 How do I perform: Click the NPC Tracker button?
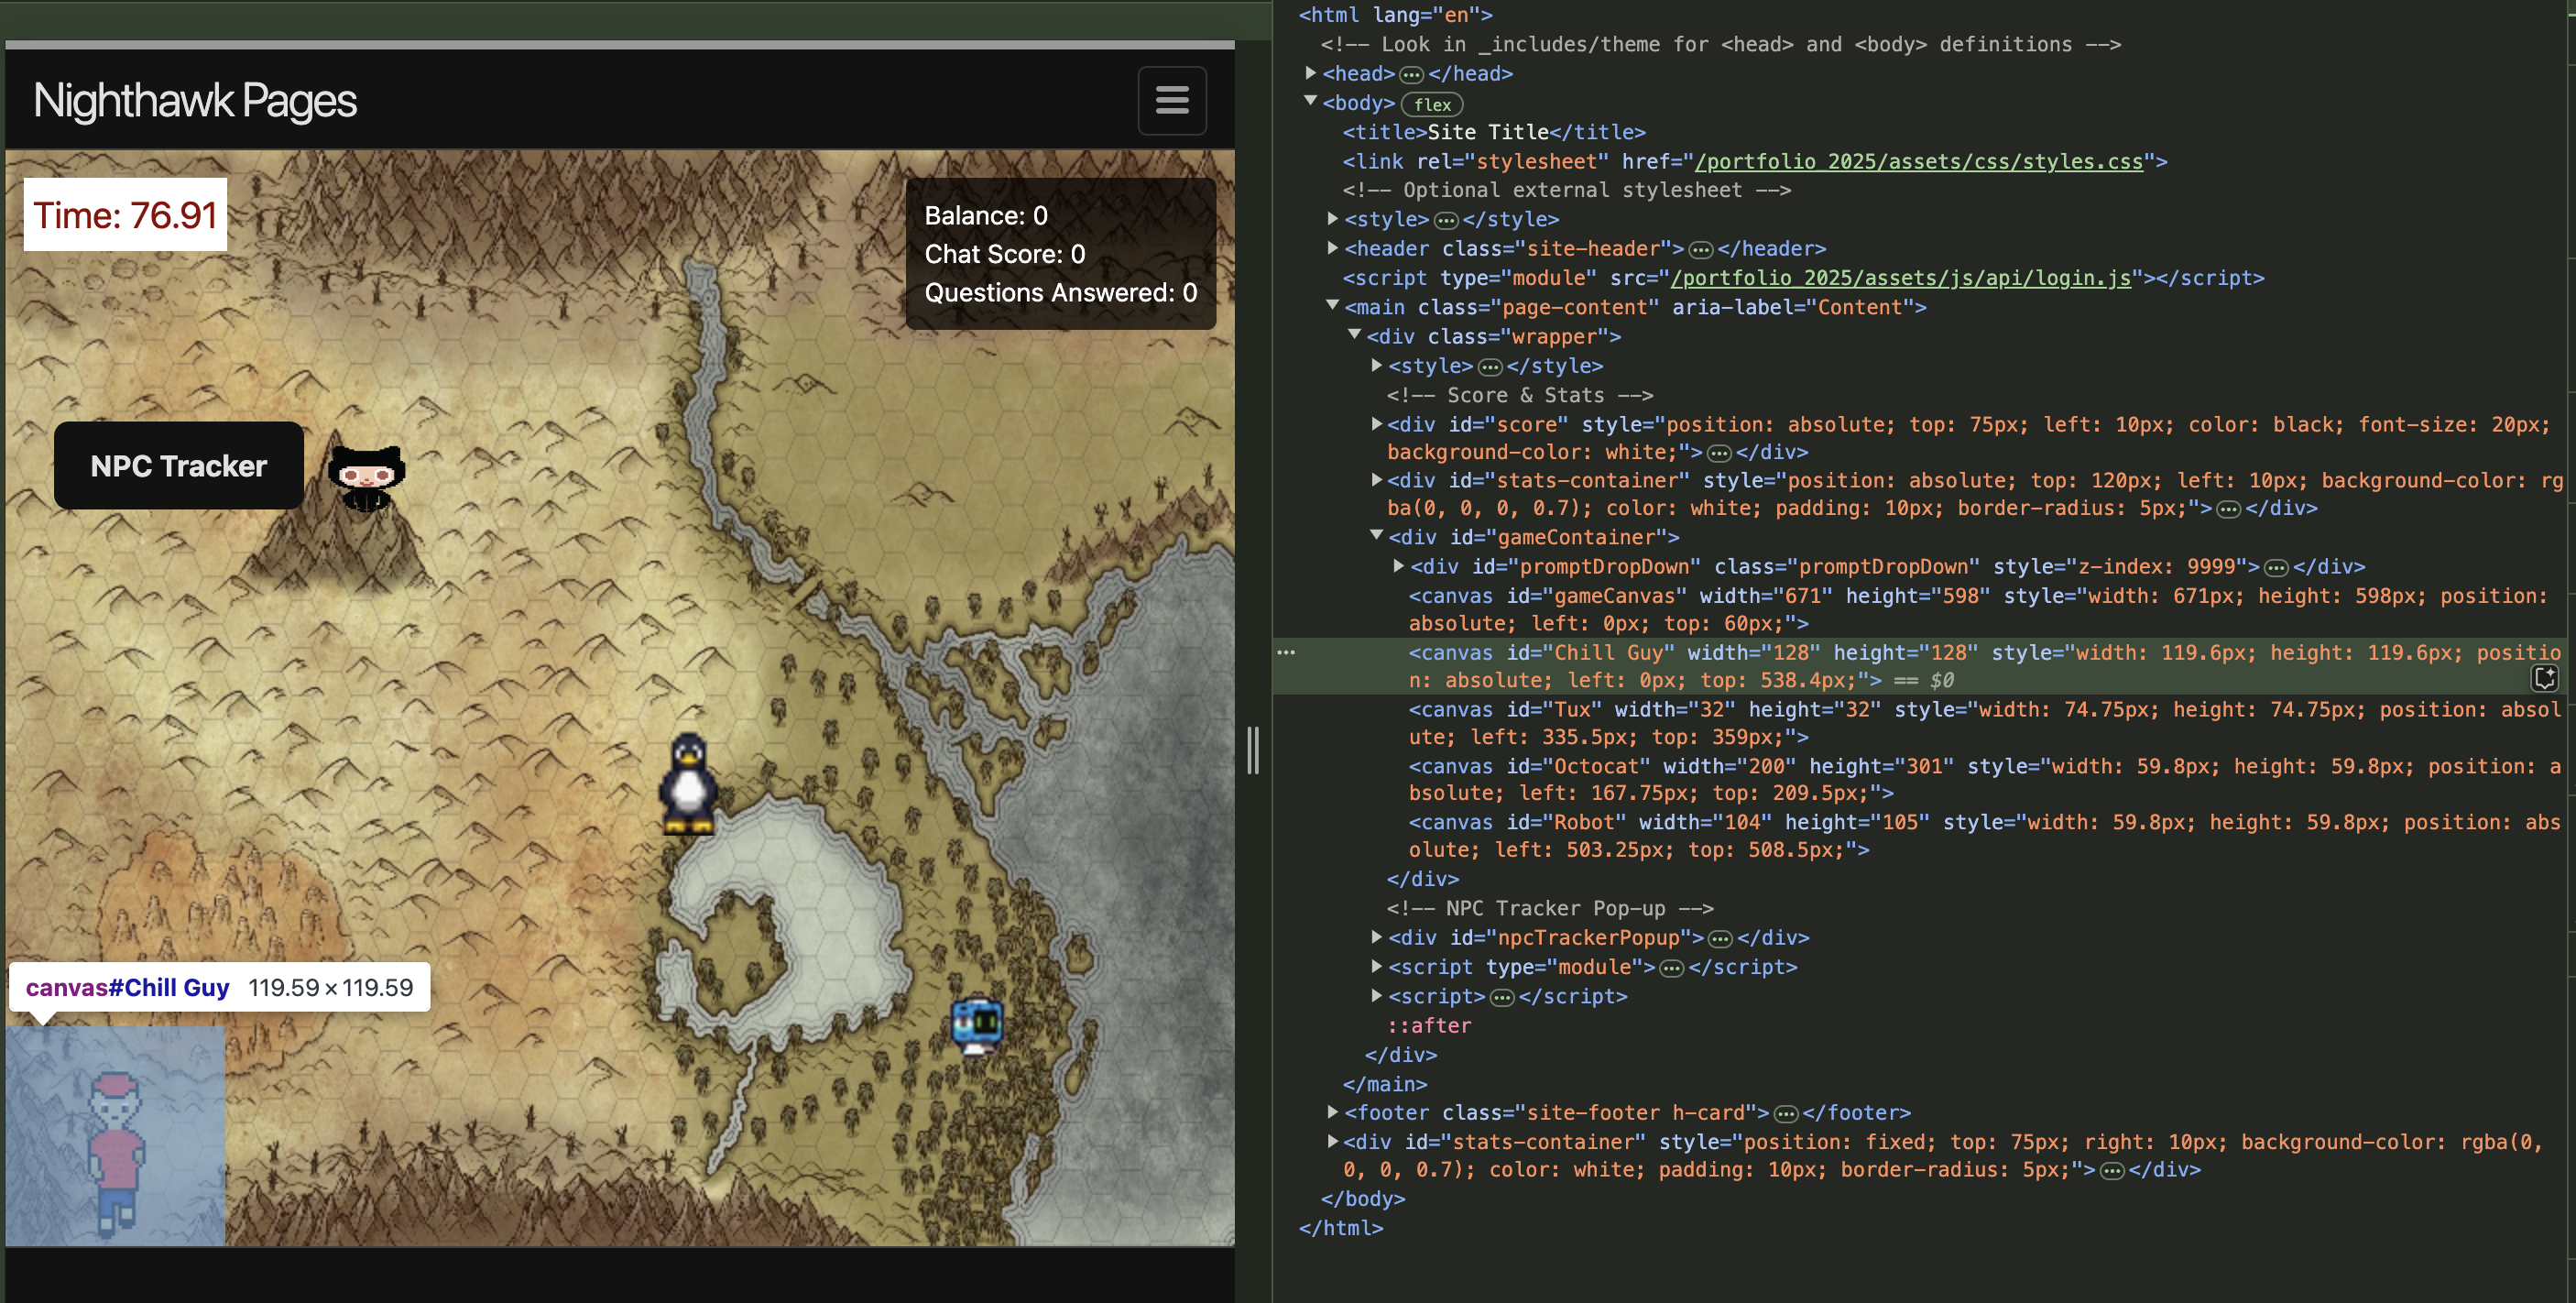tap(179, 466)
